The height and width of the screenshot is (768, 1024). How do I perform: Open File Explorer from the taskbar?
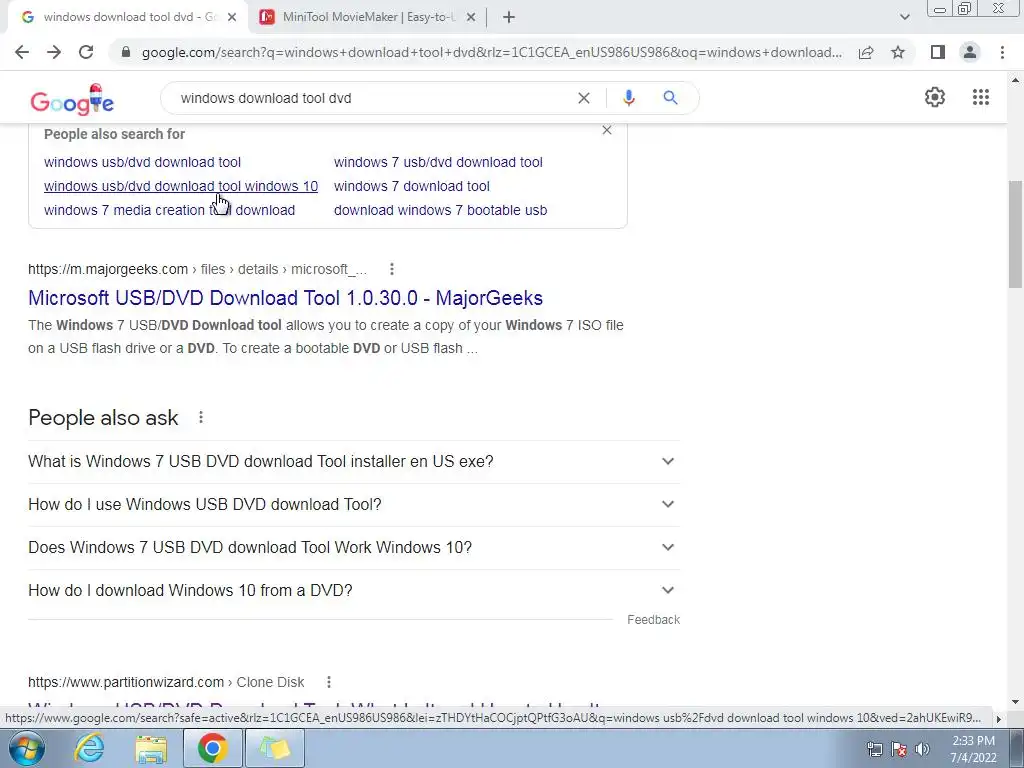point(151,748)
